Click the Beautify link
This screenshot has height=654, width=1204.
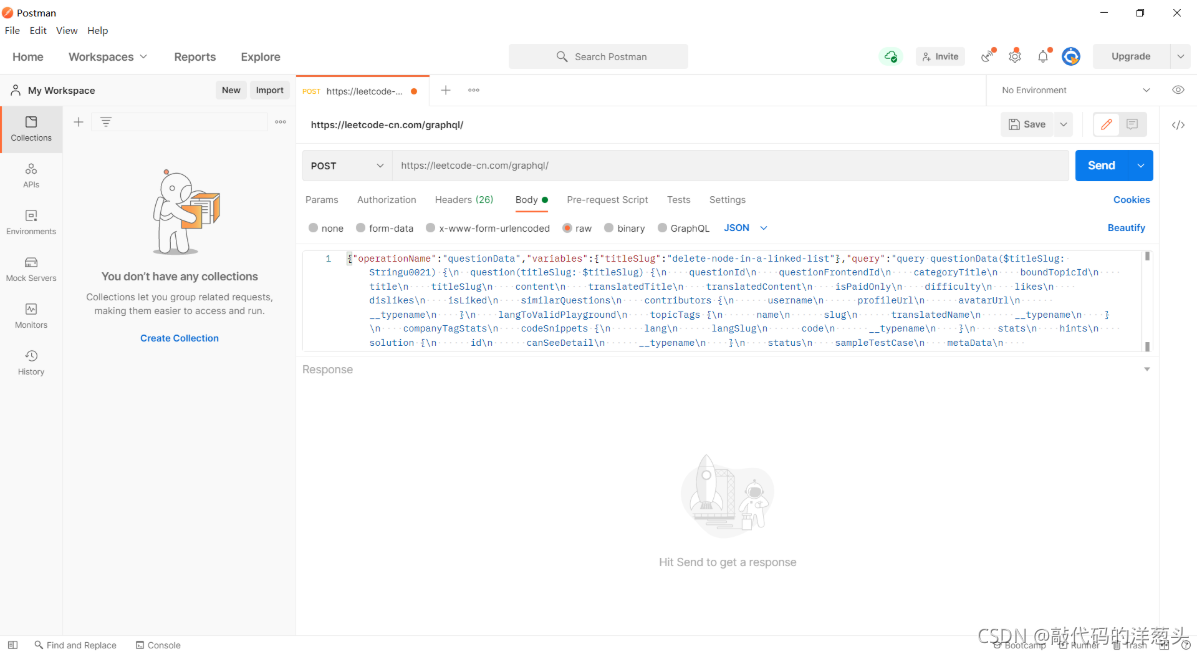[x=1126, y=228]
